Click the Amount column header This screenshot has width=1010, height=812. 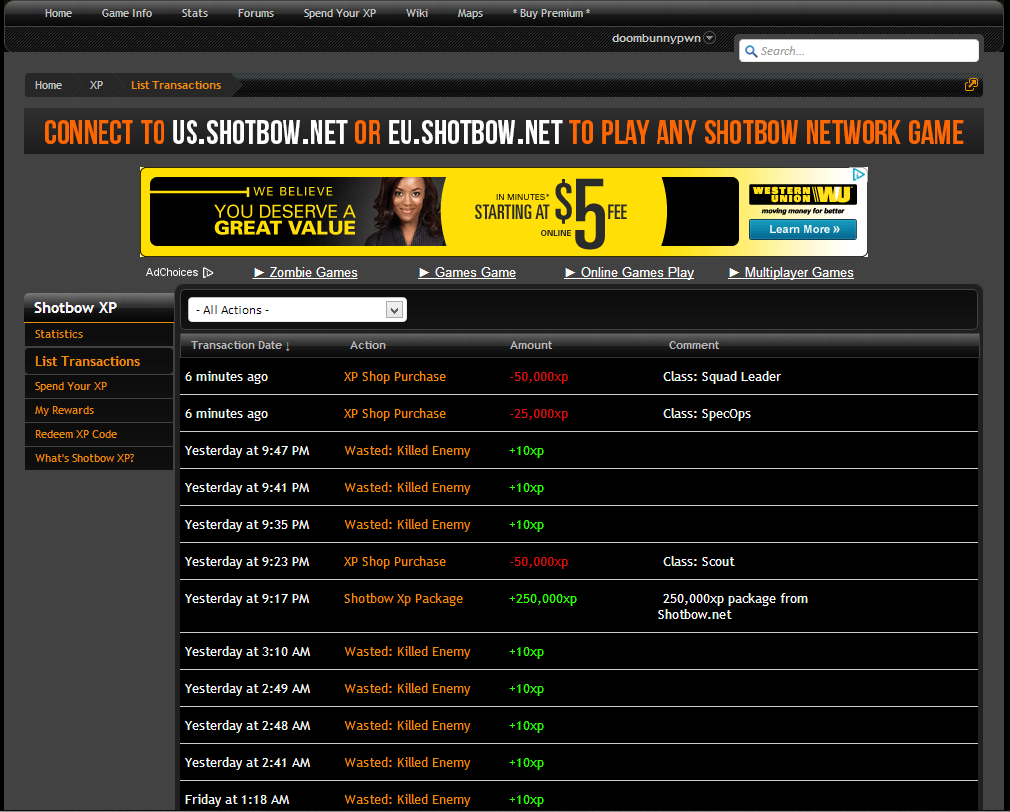tap(531, 345)
